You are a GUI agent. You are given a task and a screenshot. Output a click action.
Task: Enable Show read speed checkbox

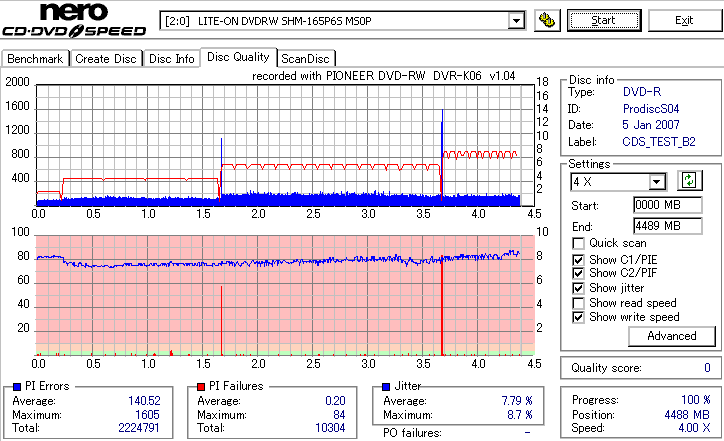(x=578, y=303)
